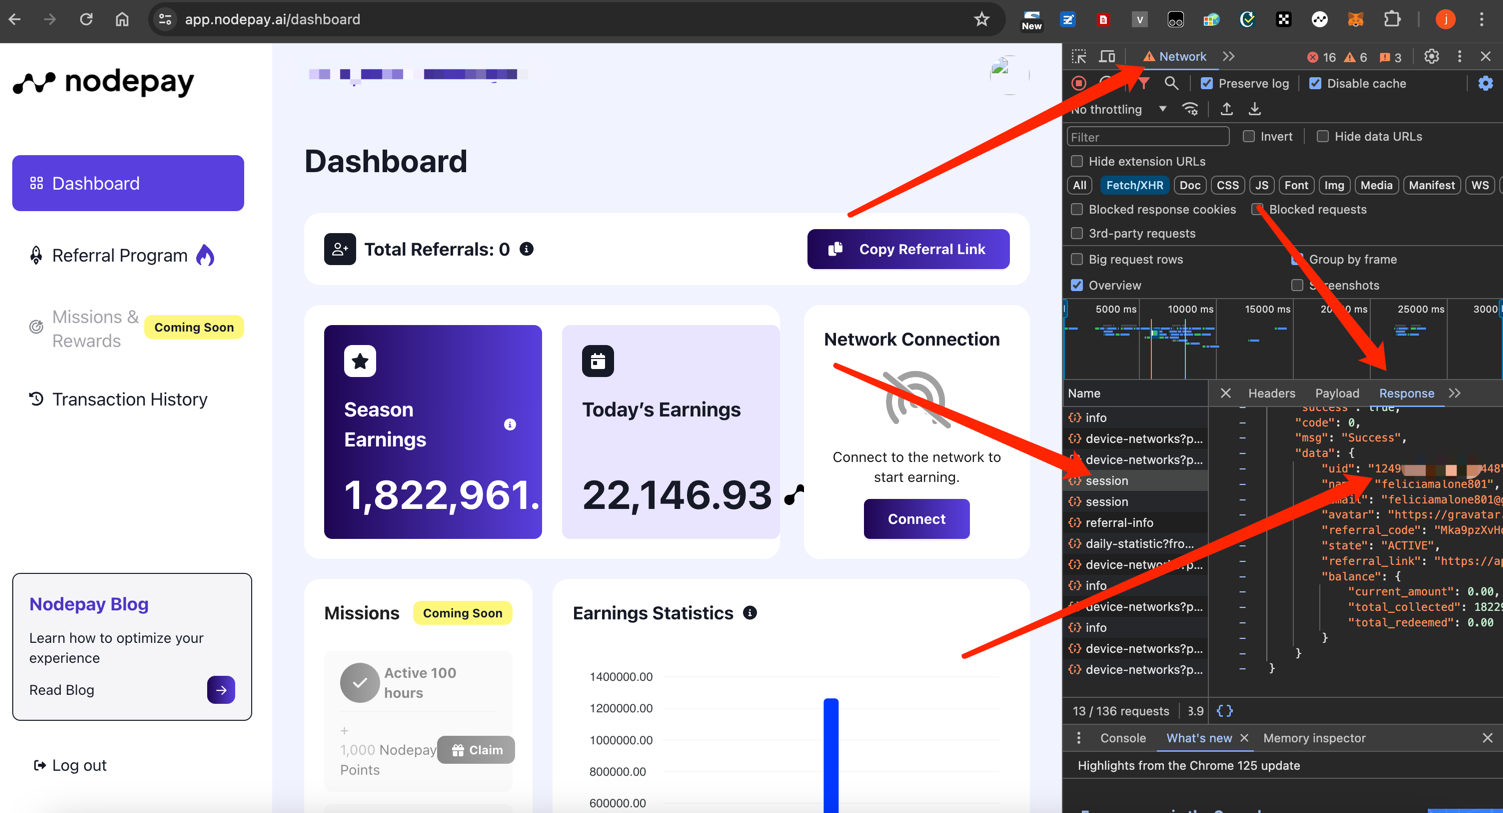
Task: Open the network search magnifier icon
Action: tap(1171, 84)
